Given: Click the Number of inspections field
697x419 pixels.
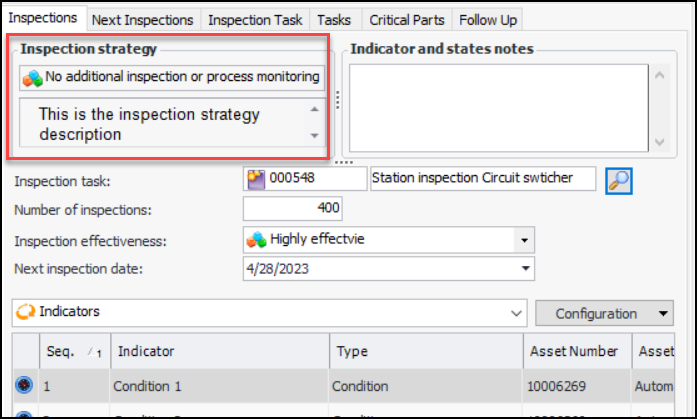Looking at the screenshot, I should pyautogui.click(x=293, y=209).
